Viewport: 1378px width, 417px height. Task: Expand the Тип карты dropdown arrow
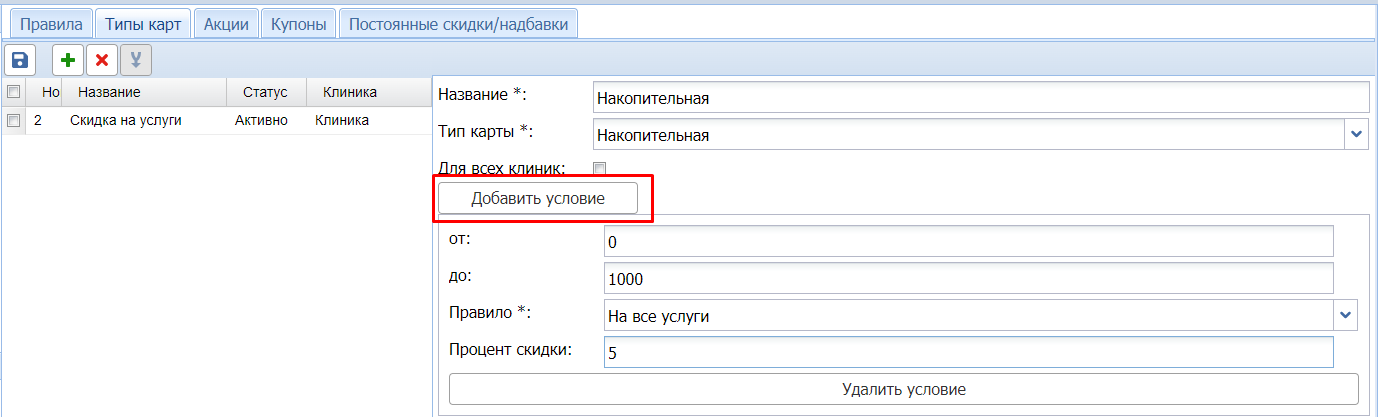click(x=1357, y=134)
